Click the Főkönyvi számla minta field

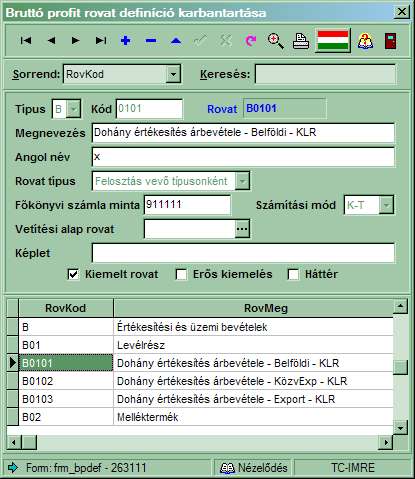(187, 205)
